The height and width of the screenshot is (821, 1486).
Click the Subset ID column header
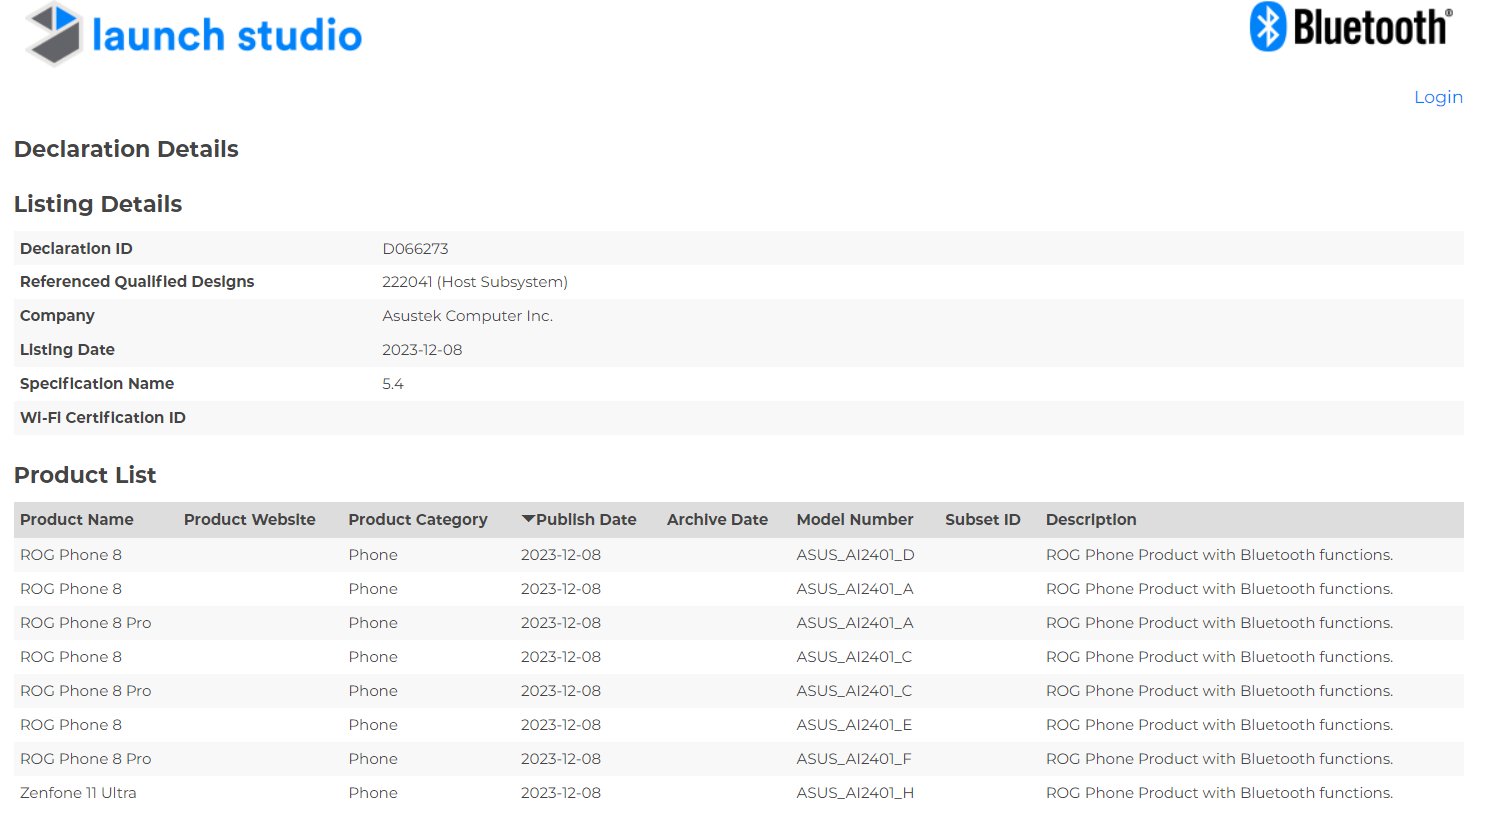982,519
